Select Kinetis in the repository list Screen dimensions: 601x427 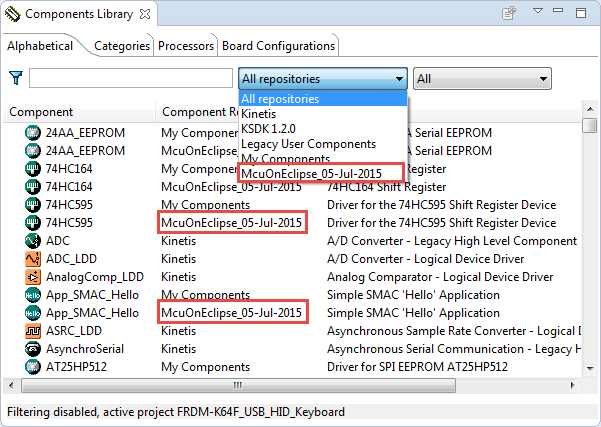point(259,114)
